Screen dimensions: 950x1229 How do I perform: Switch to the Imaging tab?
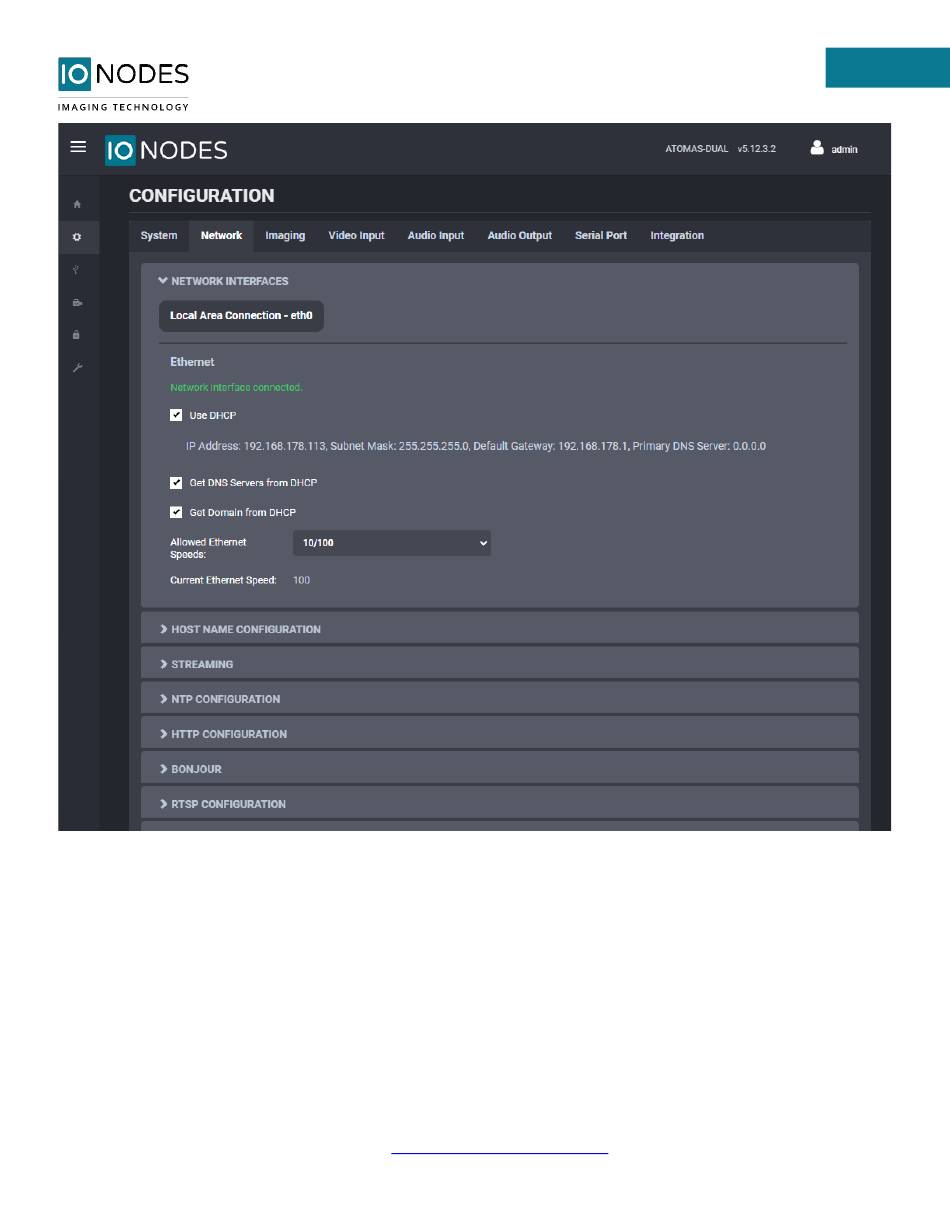285,236
